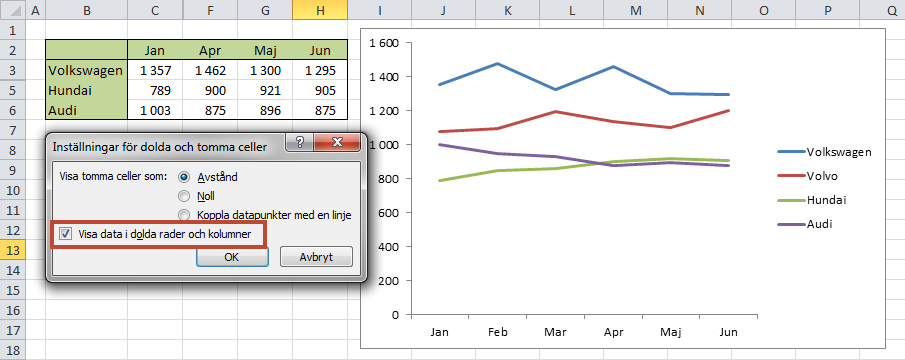Confirm with the OK button
The height and width of the screenshot is (360, 905).
click(232, 257)
